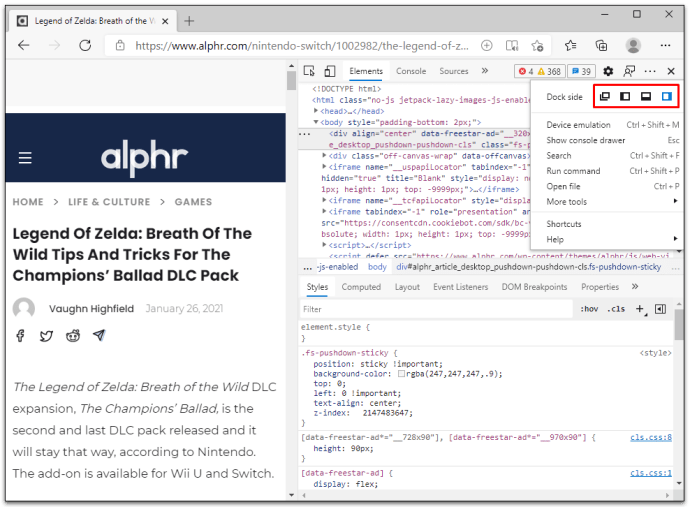Open the Properties tab
Screen dimensions: 690x507
coord(600,287)
